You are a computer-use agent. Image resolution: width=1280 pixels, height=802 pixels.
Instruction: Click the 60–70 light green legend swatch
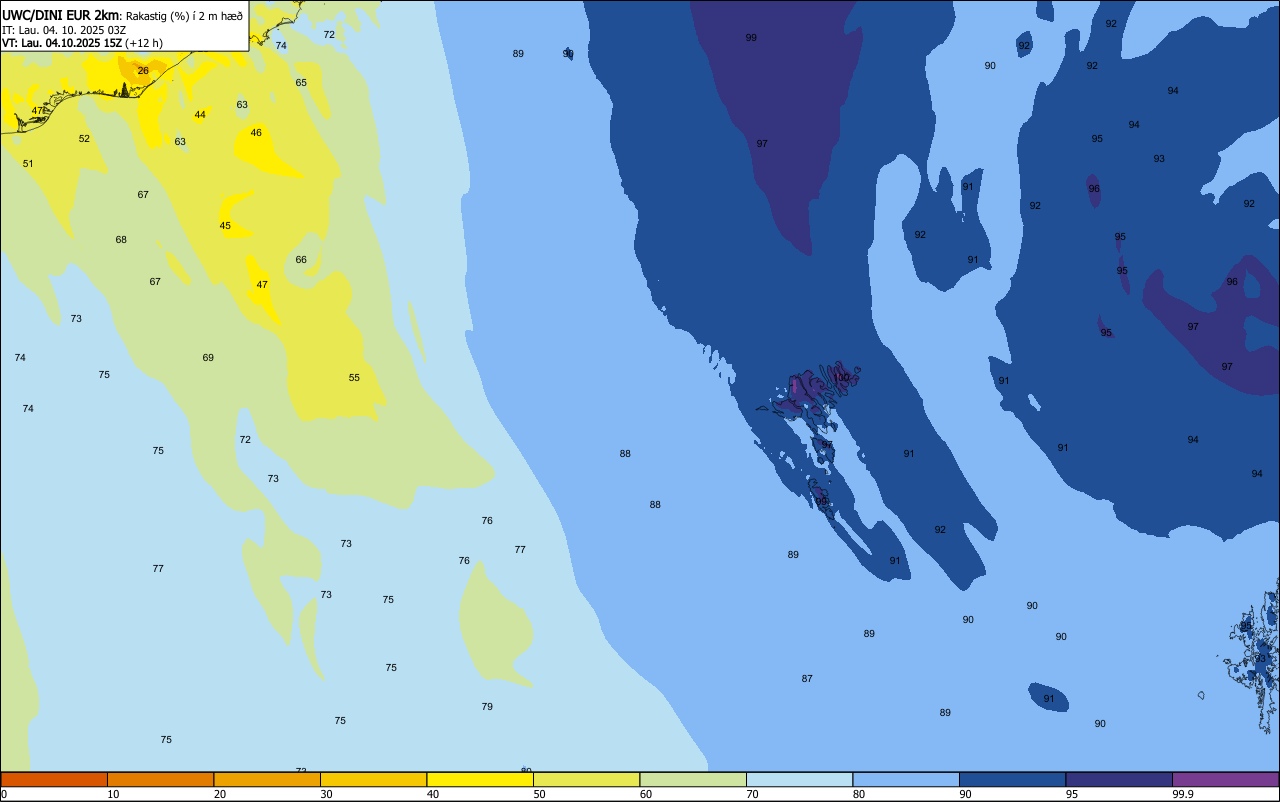coord(693,779)
